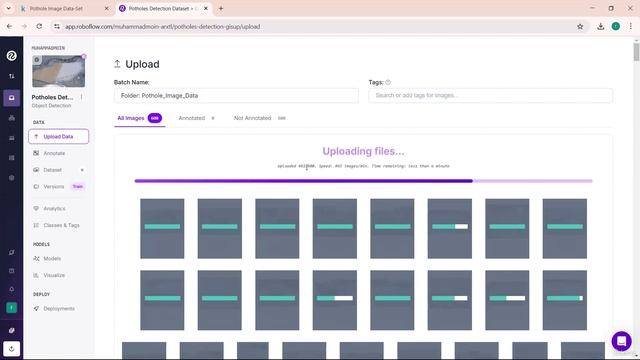The height and width of the screenshot is (360, 640).
Task: Click the upload icon at the bottom of the left rail
Action: [x=11, y=349]
